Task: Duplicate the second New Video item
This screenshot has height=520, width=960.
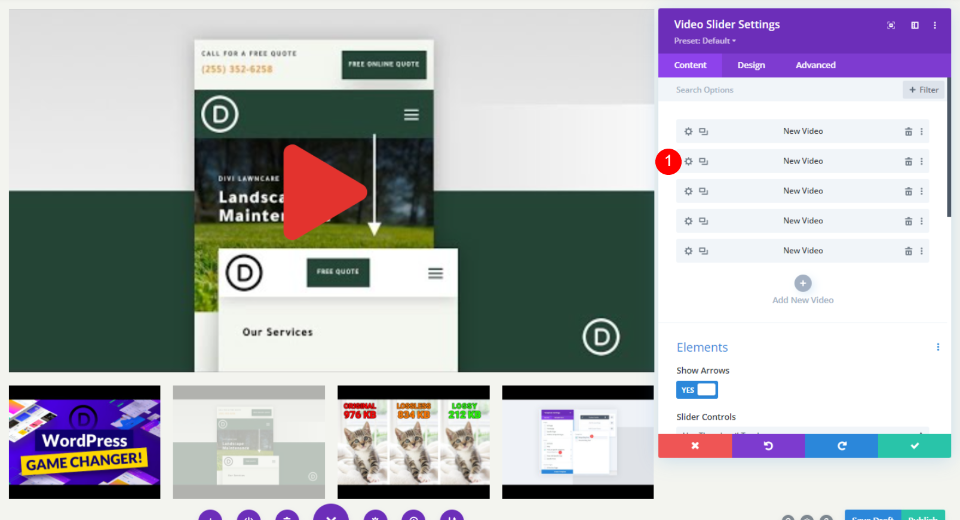Action: [703, 162]
